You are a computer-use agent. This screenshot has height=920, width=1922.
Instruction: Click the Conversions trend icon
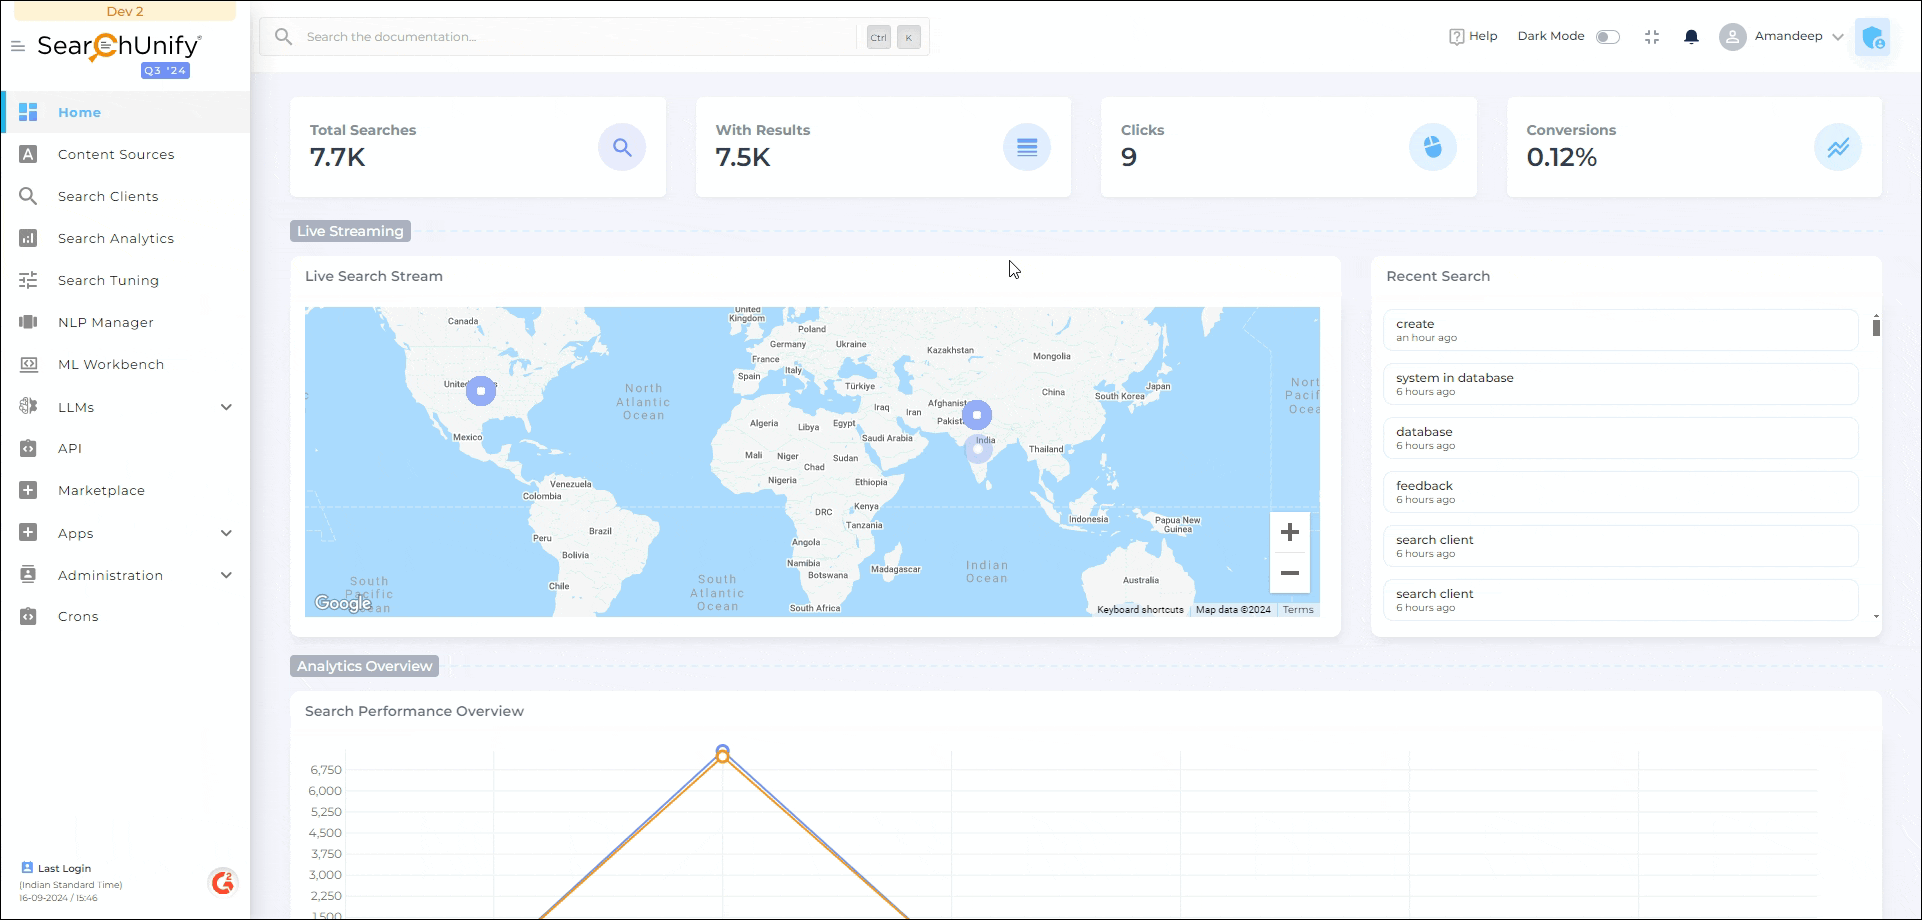1837,148
